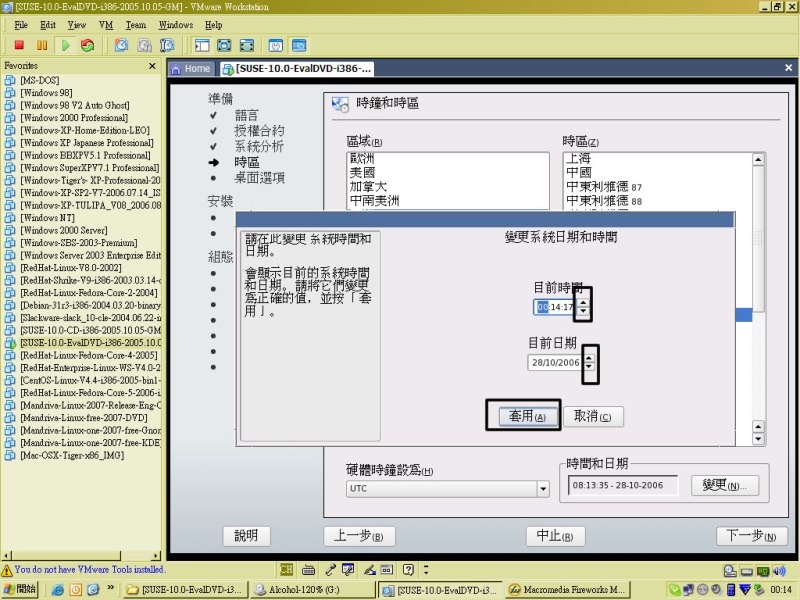Select [Windows XP Japanese Professional] favorite
Viewport: 800px width, 600px height.
[x=87, y=143]
